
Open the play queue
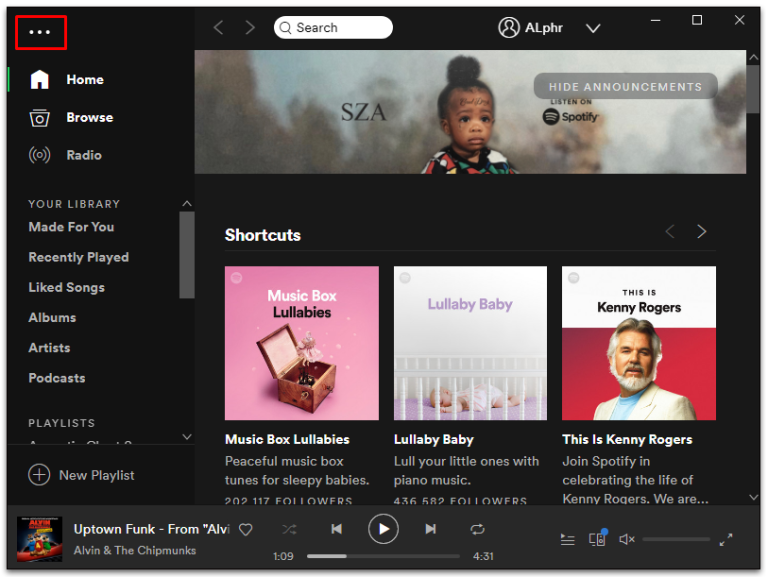coord(568,540)
